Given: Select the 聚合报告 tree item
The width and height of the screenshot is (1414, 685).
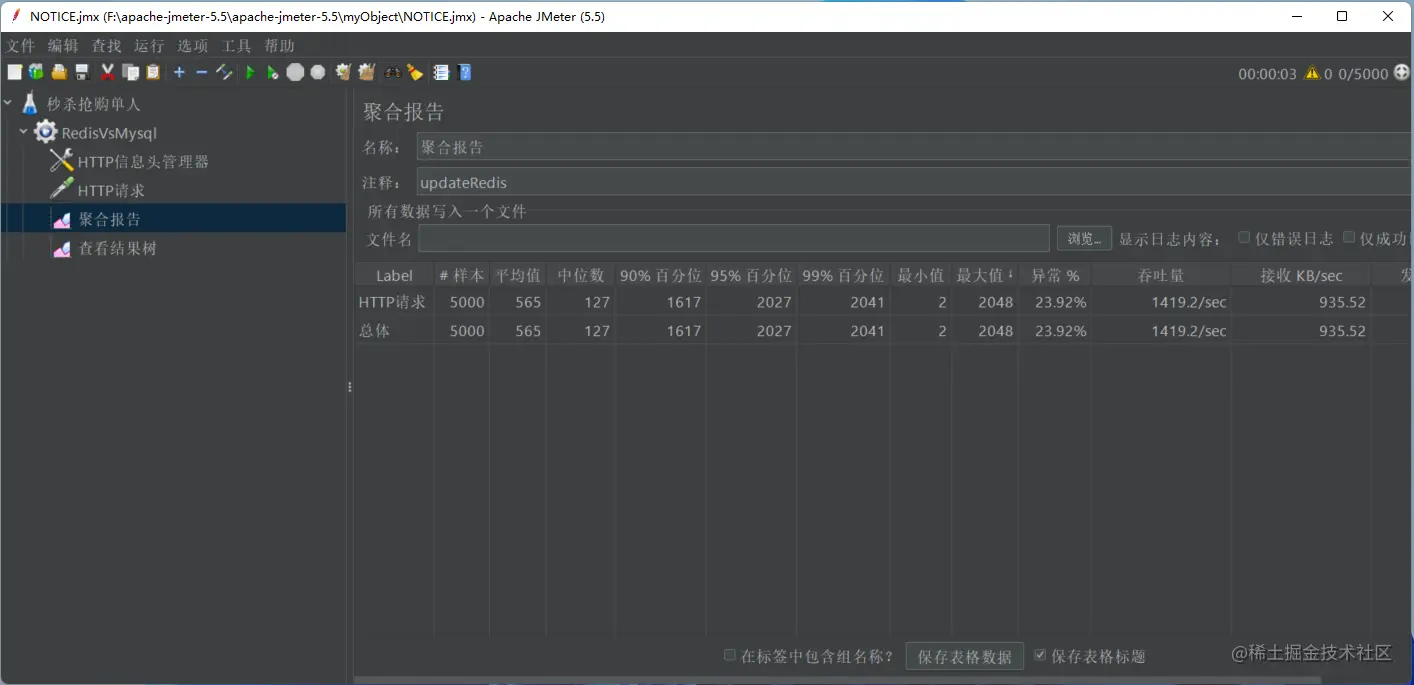Looking at the screenshot, I should (109, 219).
